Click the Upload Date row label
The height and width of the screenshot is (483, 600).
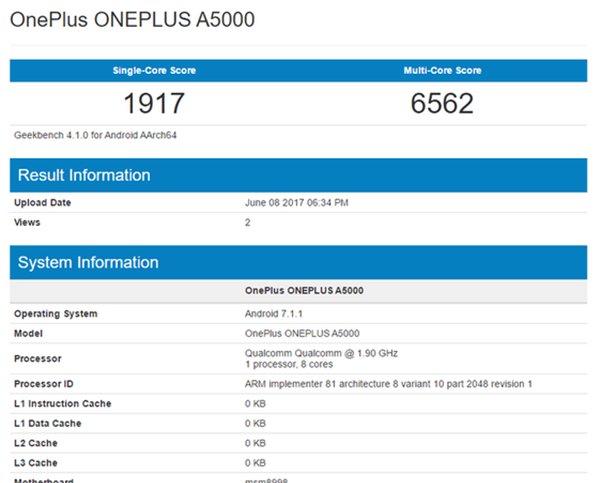tap(43, 203)
